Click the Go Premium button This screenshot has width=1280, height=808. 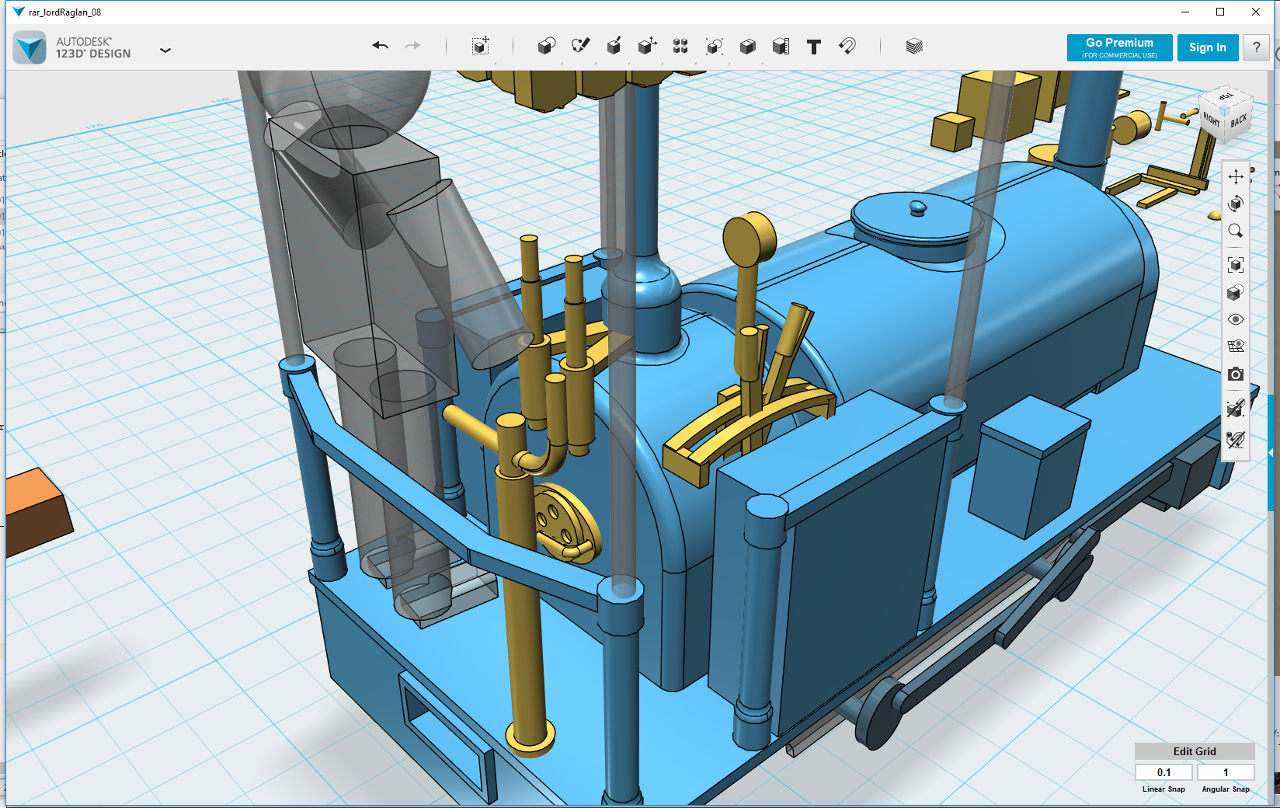(1119, 47)
